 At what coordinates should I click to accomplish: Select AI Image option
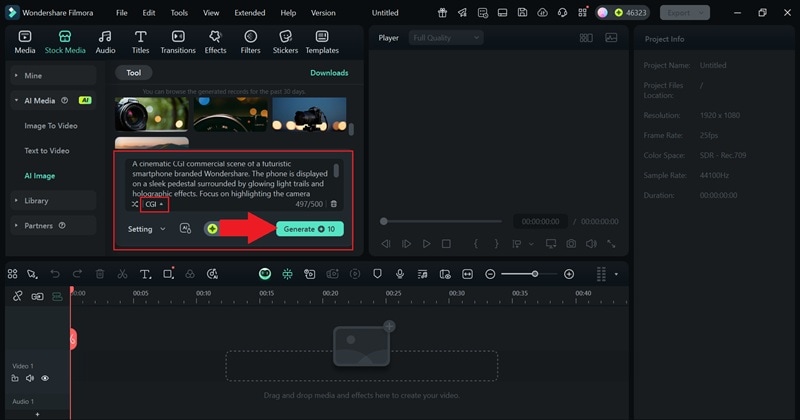pyautogui.click(x=40, y=176)
